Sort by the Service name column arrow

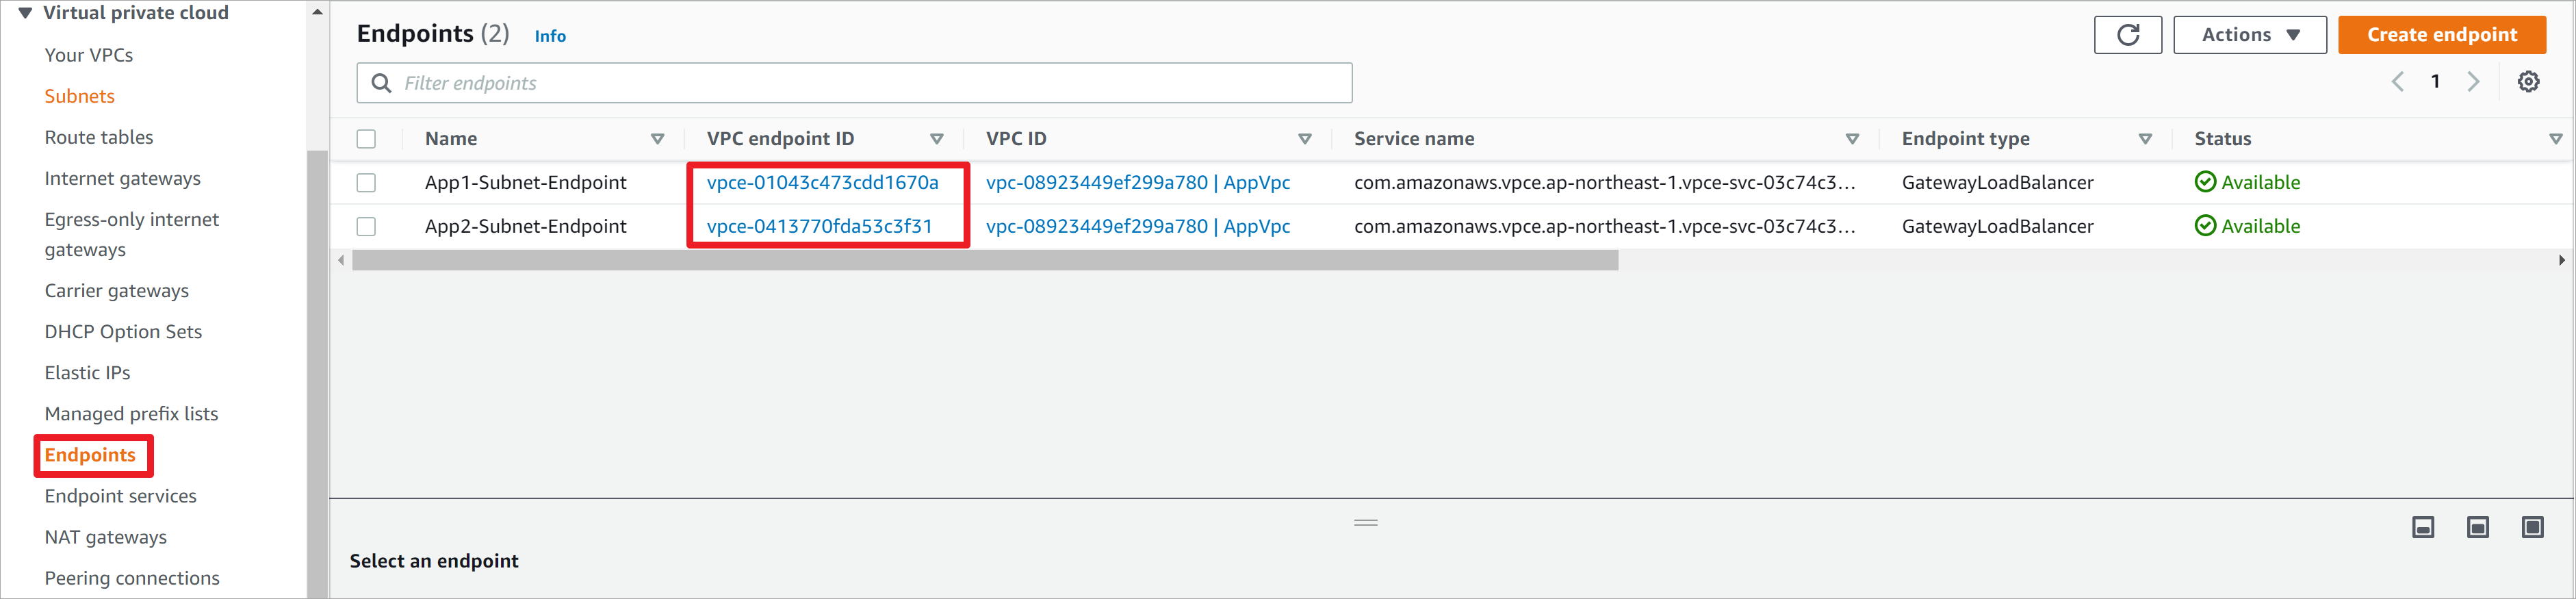pyautogui.click(x=1852, y=139)
